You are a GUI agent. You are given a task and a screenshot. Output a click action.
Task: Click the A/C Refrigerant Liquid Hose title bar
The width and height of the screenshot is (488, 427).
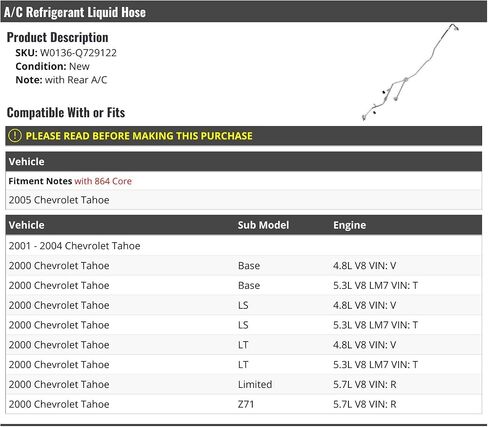click(x=244, y=12)
